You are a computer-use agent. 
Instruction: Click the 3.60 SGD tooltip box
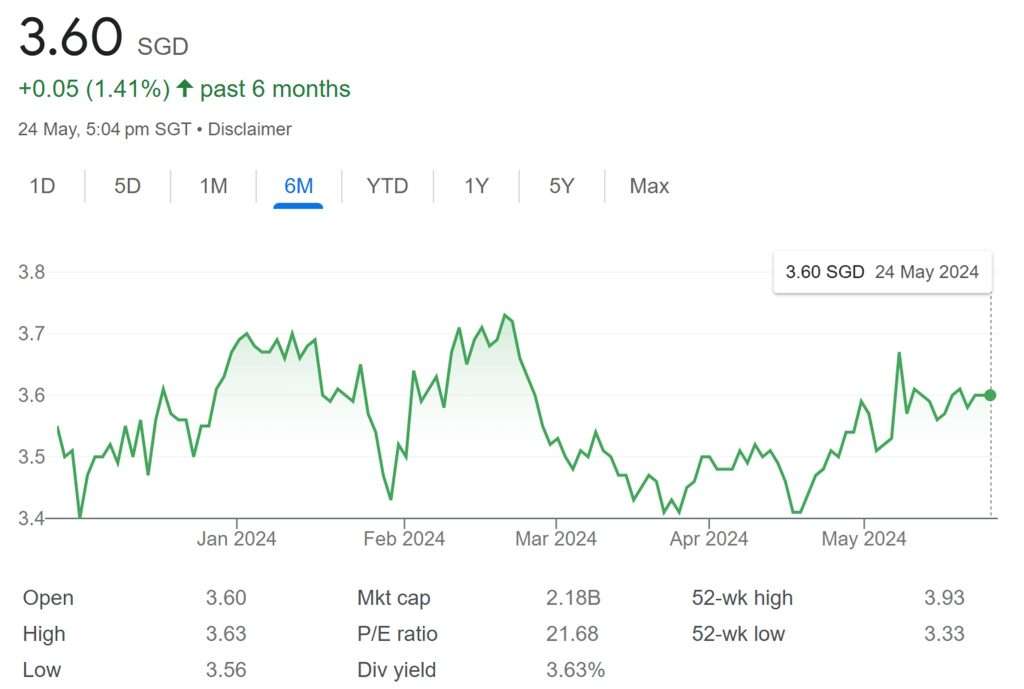pos(882,271)
